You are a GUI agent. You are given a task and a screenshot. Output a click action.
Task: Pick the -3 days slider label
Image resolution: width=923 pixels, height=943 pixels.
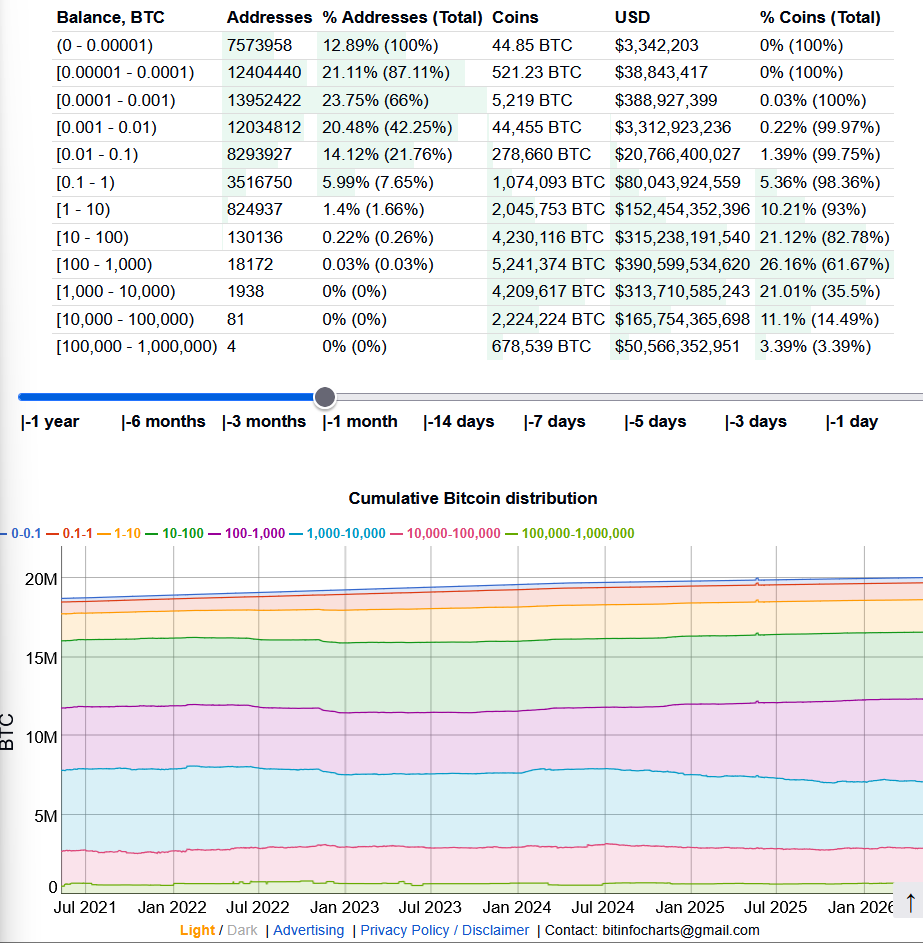coord(756,422)
